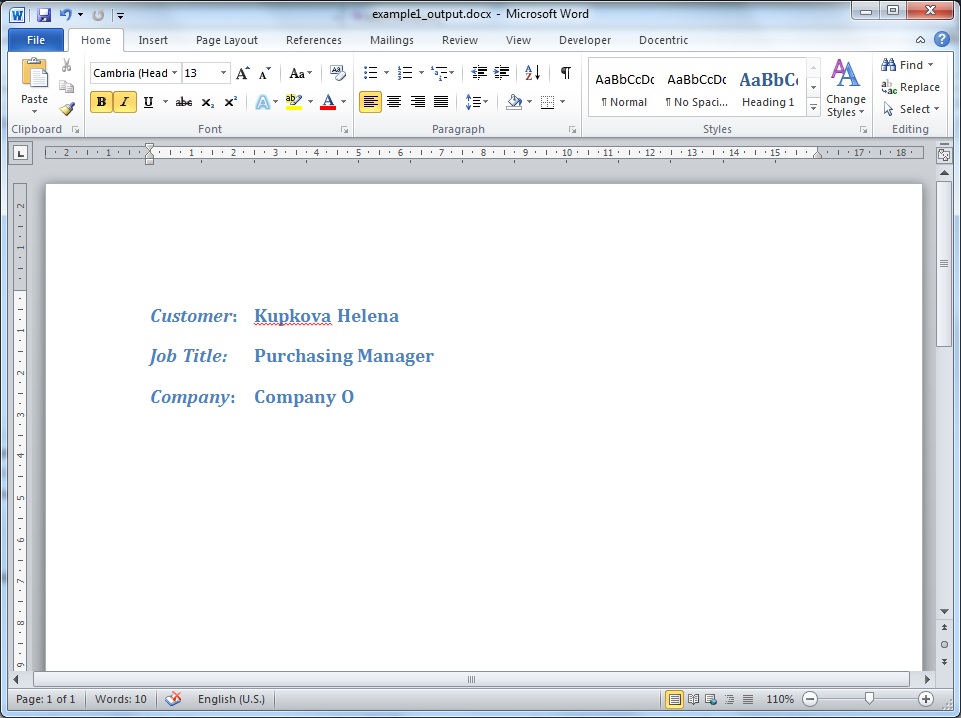Click the Clear Formatting icon
Image resolution: width=961 pixels, height=718 pixels.
click(x=337, y=73)
